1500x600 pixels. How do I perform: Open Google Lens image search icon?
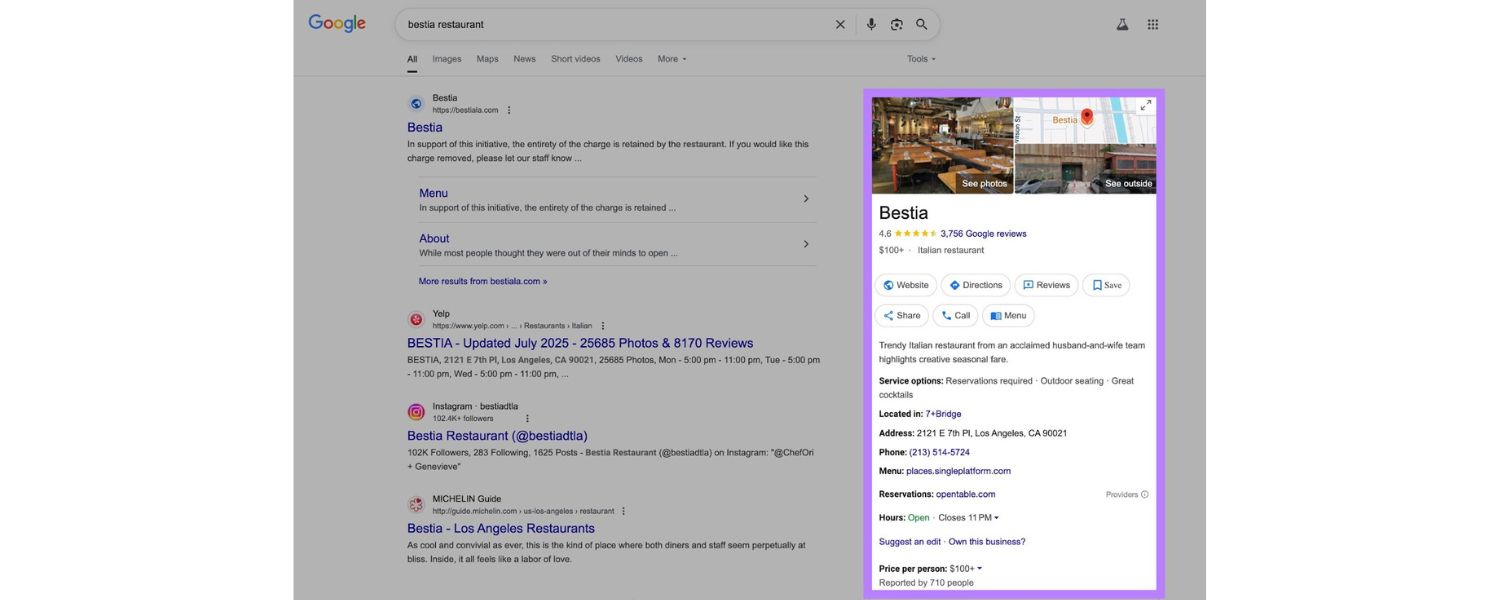pos(897,25)
